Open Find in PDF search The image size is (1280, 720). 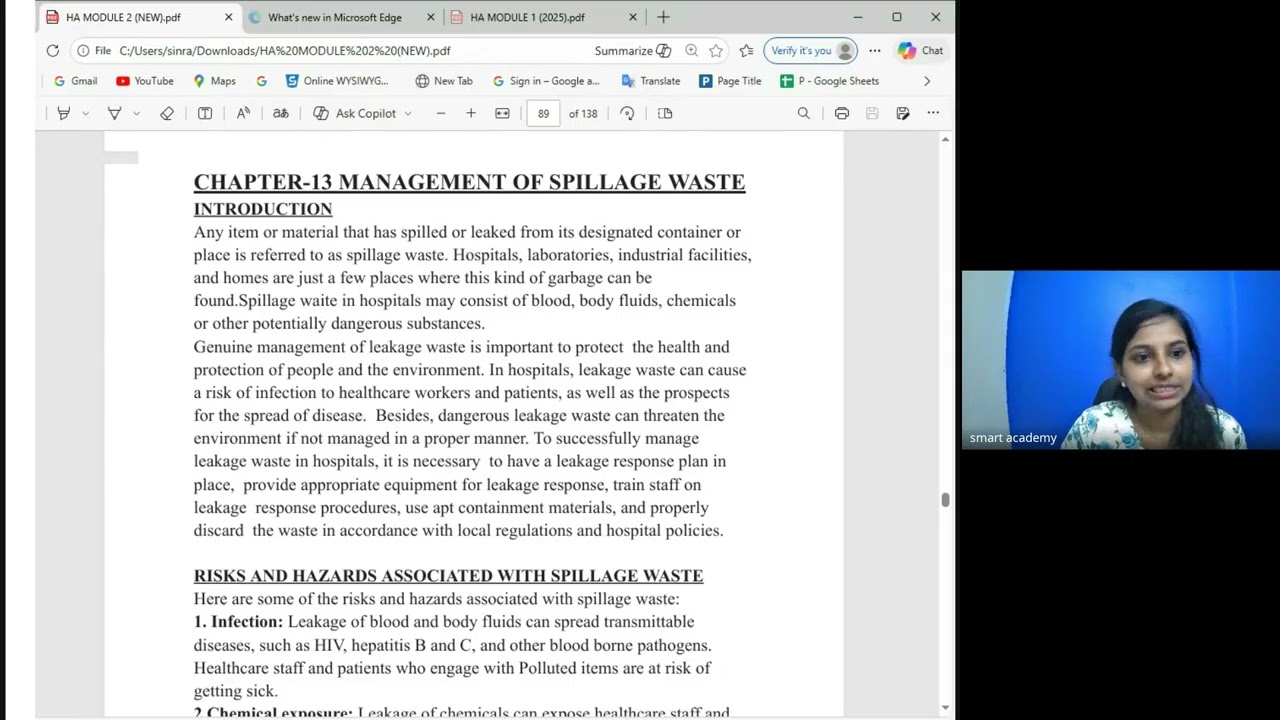(803, 113)
